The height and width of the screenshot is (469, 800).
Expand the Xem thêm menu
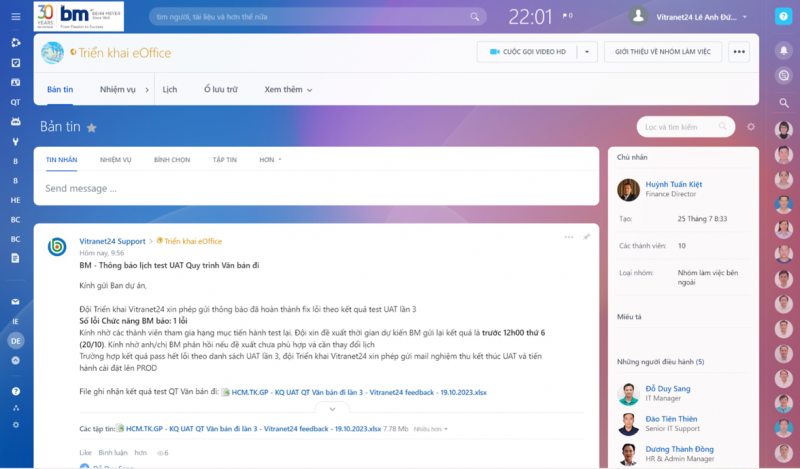click(x=288, y=90)
